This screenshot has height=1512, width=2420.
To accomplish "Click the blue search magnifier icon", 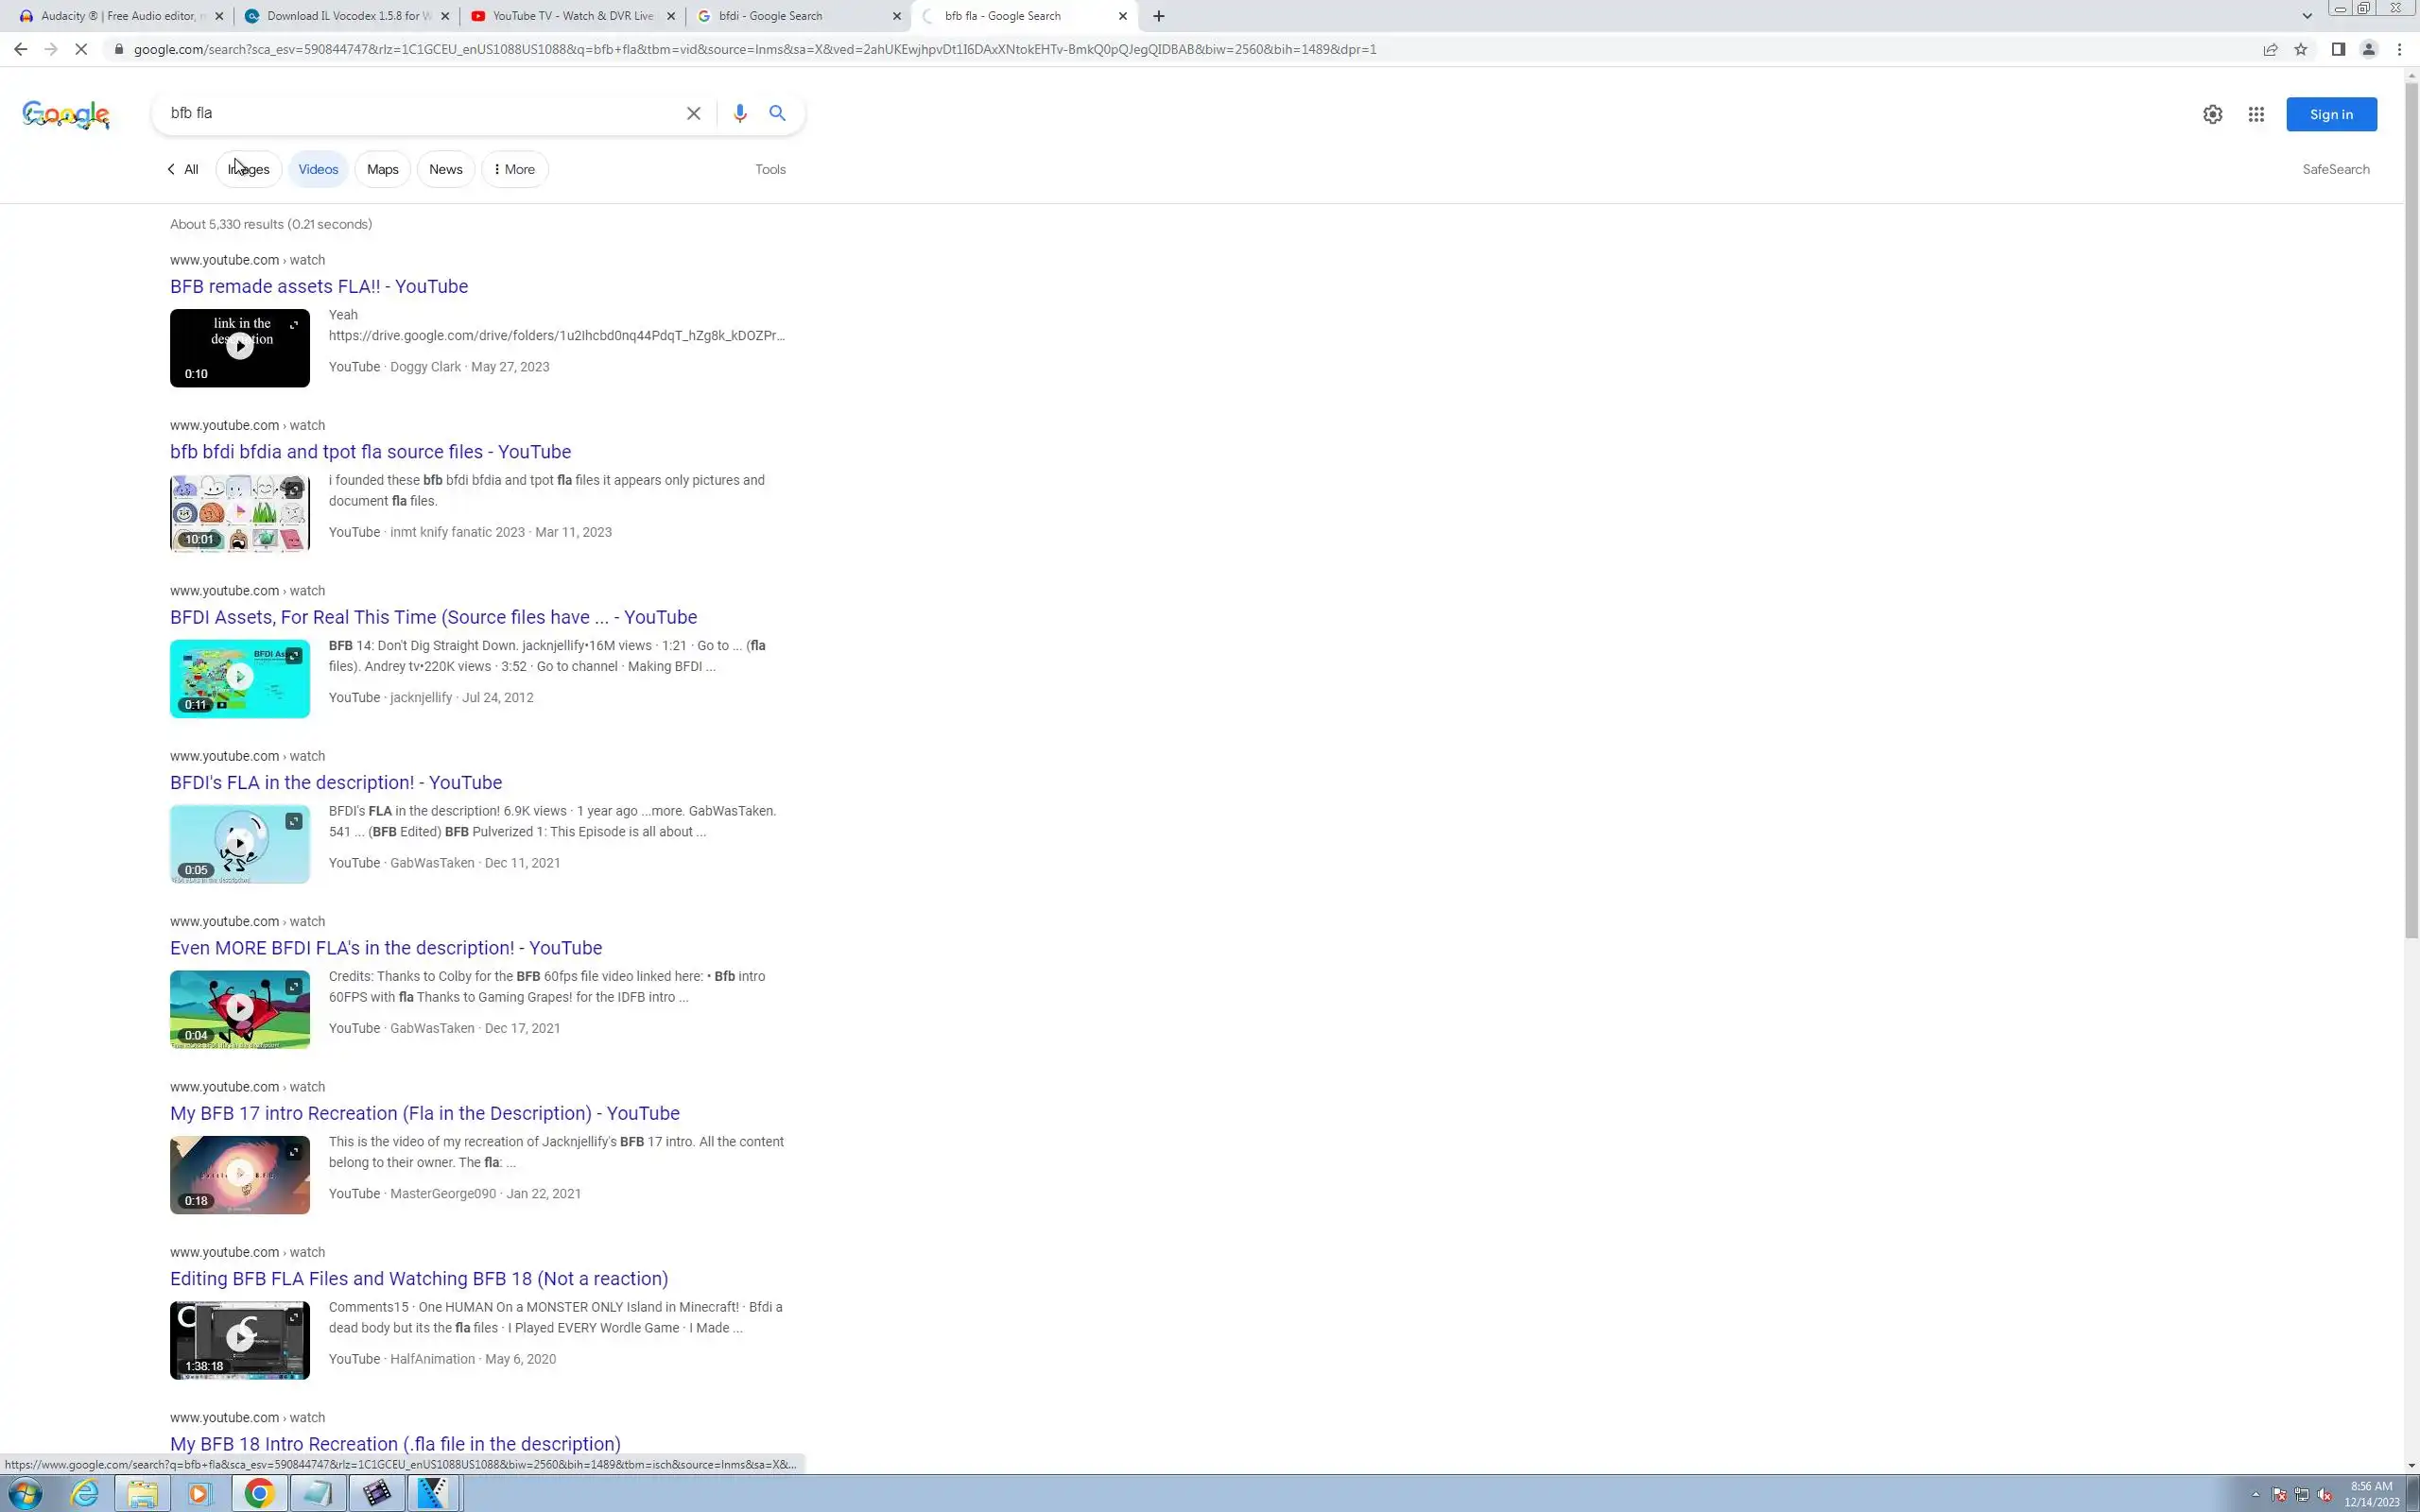I will pyautogui.click(x=777, y=113).
